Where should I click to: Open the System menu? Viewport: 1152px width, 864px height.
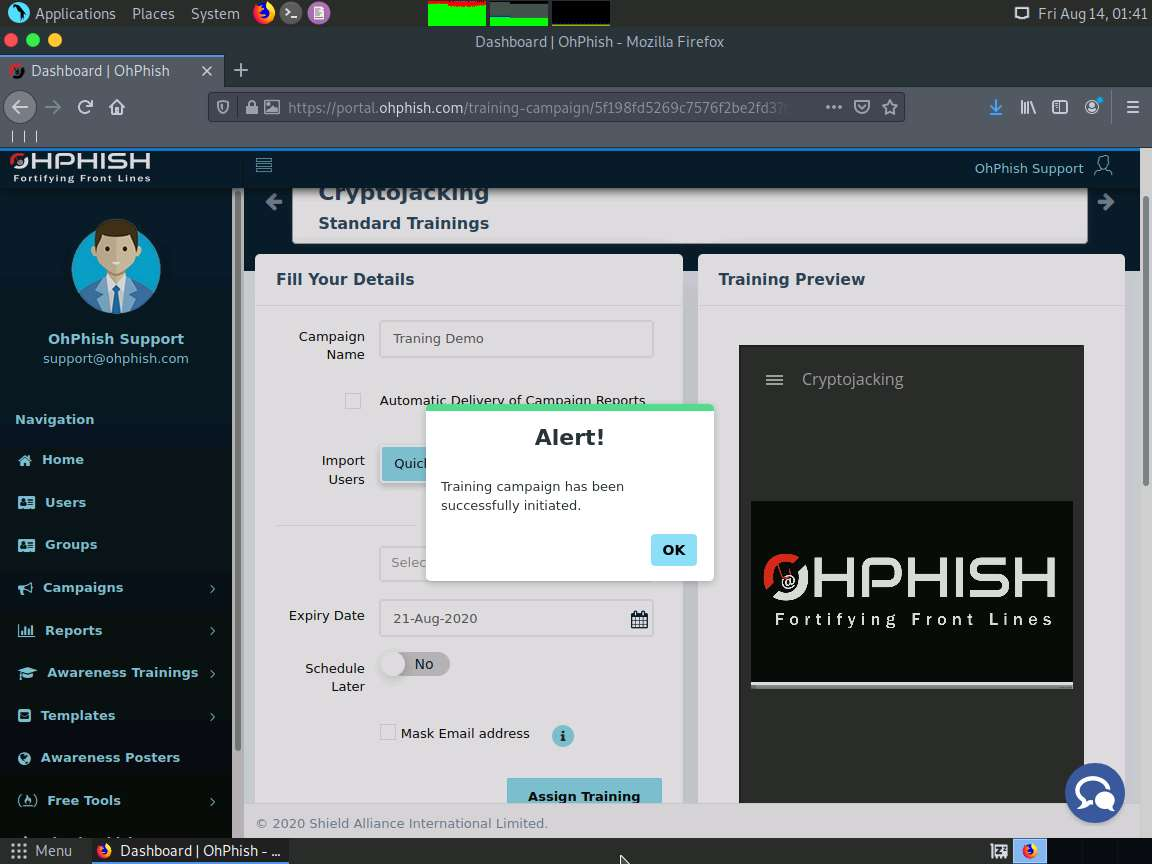[x=215, y=13]
